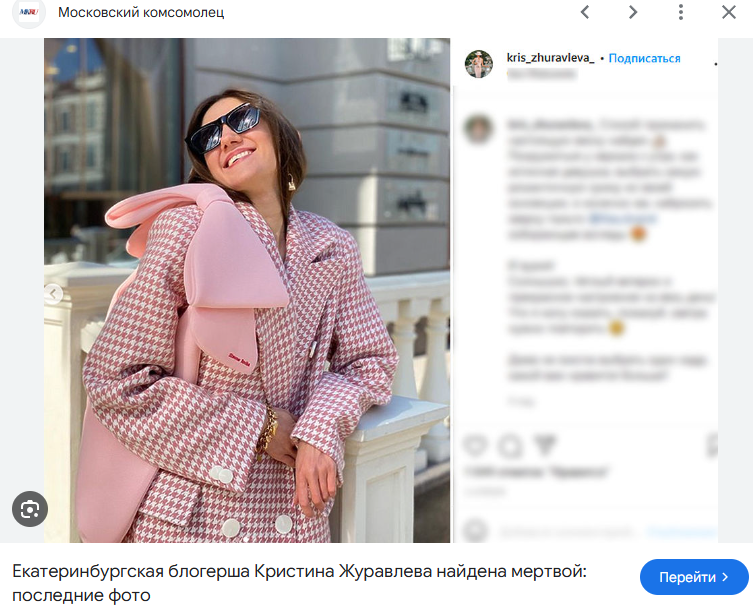Click the Московский комсомолец source logo

coord(29,12)
